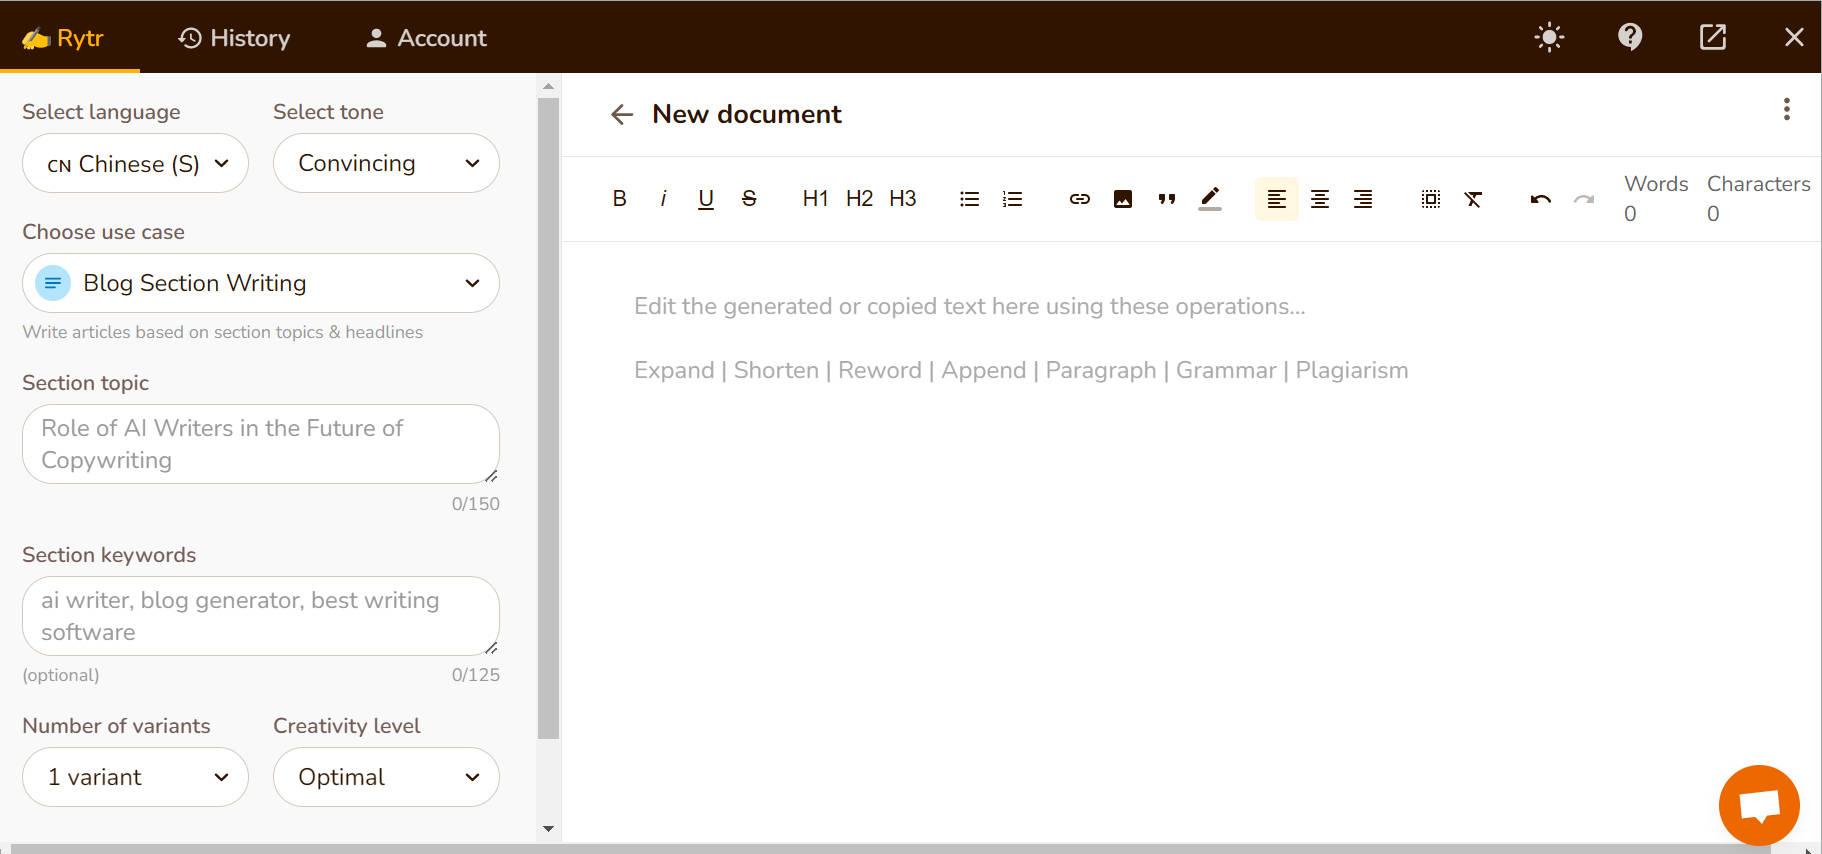Viewport: 1822px width, 854px height.
Task: Open the chat support bubble
Action: (x=1759, y=805)
